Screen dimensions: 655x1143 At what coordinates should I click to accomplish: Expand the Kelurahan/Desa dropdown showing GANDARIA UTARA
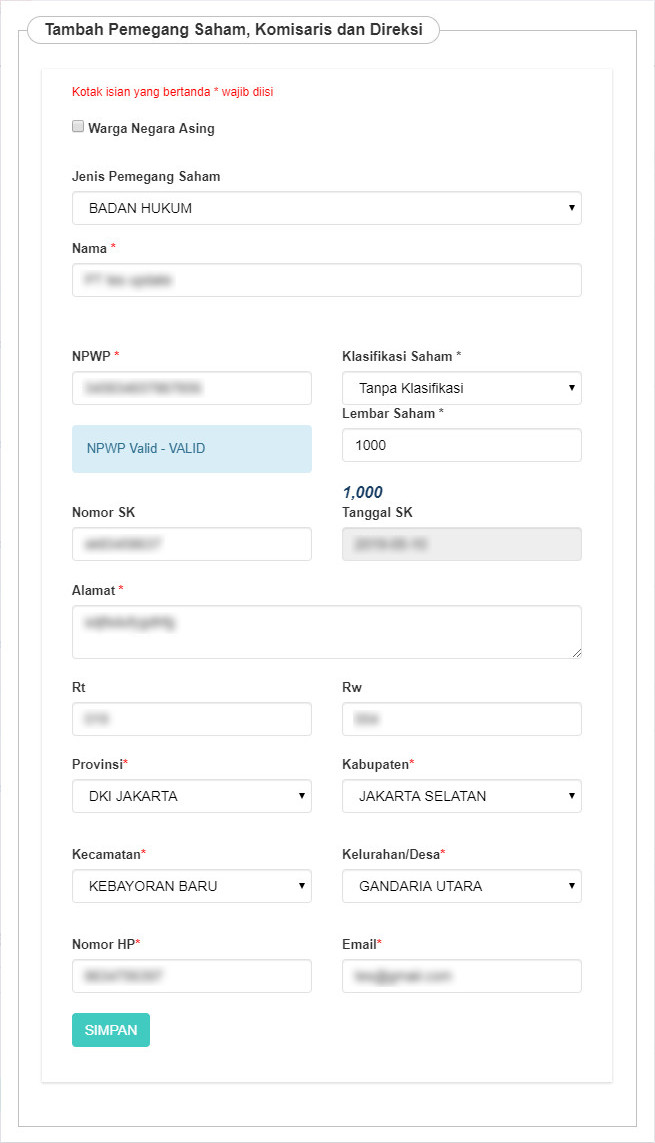pos(461,886)
